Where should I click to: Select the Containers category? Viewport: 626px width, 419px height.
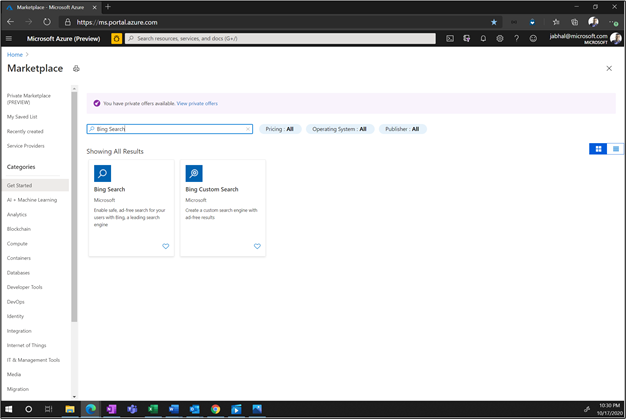[x=19, y=258]
